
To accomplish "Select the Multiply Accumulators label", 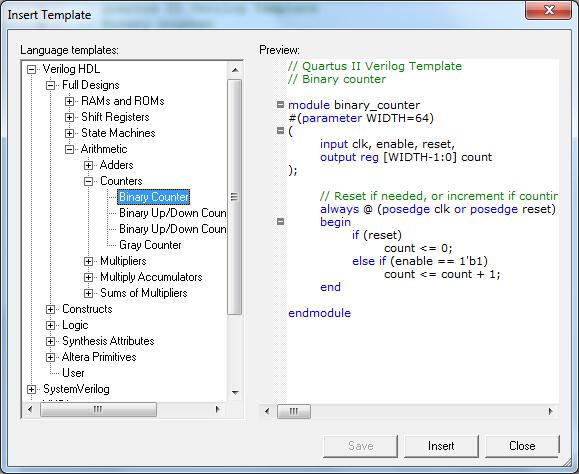I will click(x=151, y=277).
